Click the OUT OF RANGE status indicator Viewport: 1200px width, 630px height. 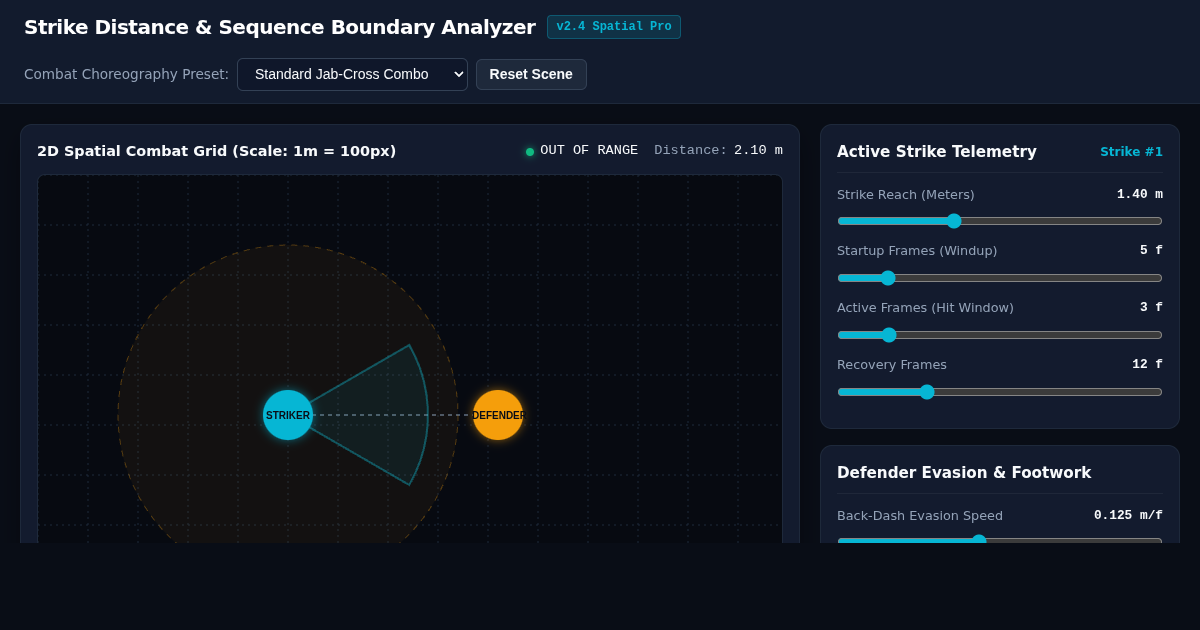581,151
